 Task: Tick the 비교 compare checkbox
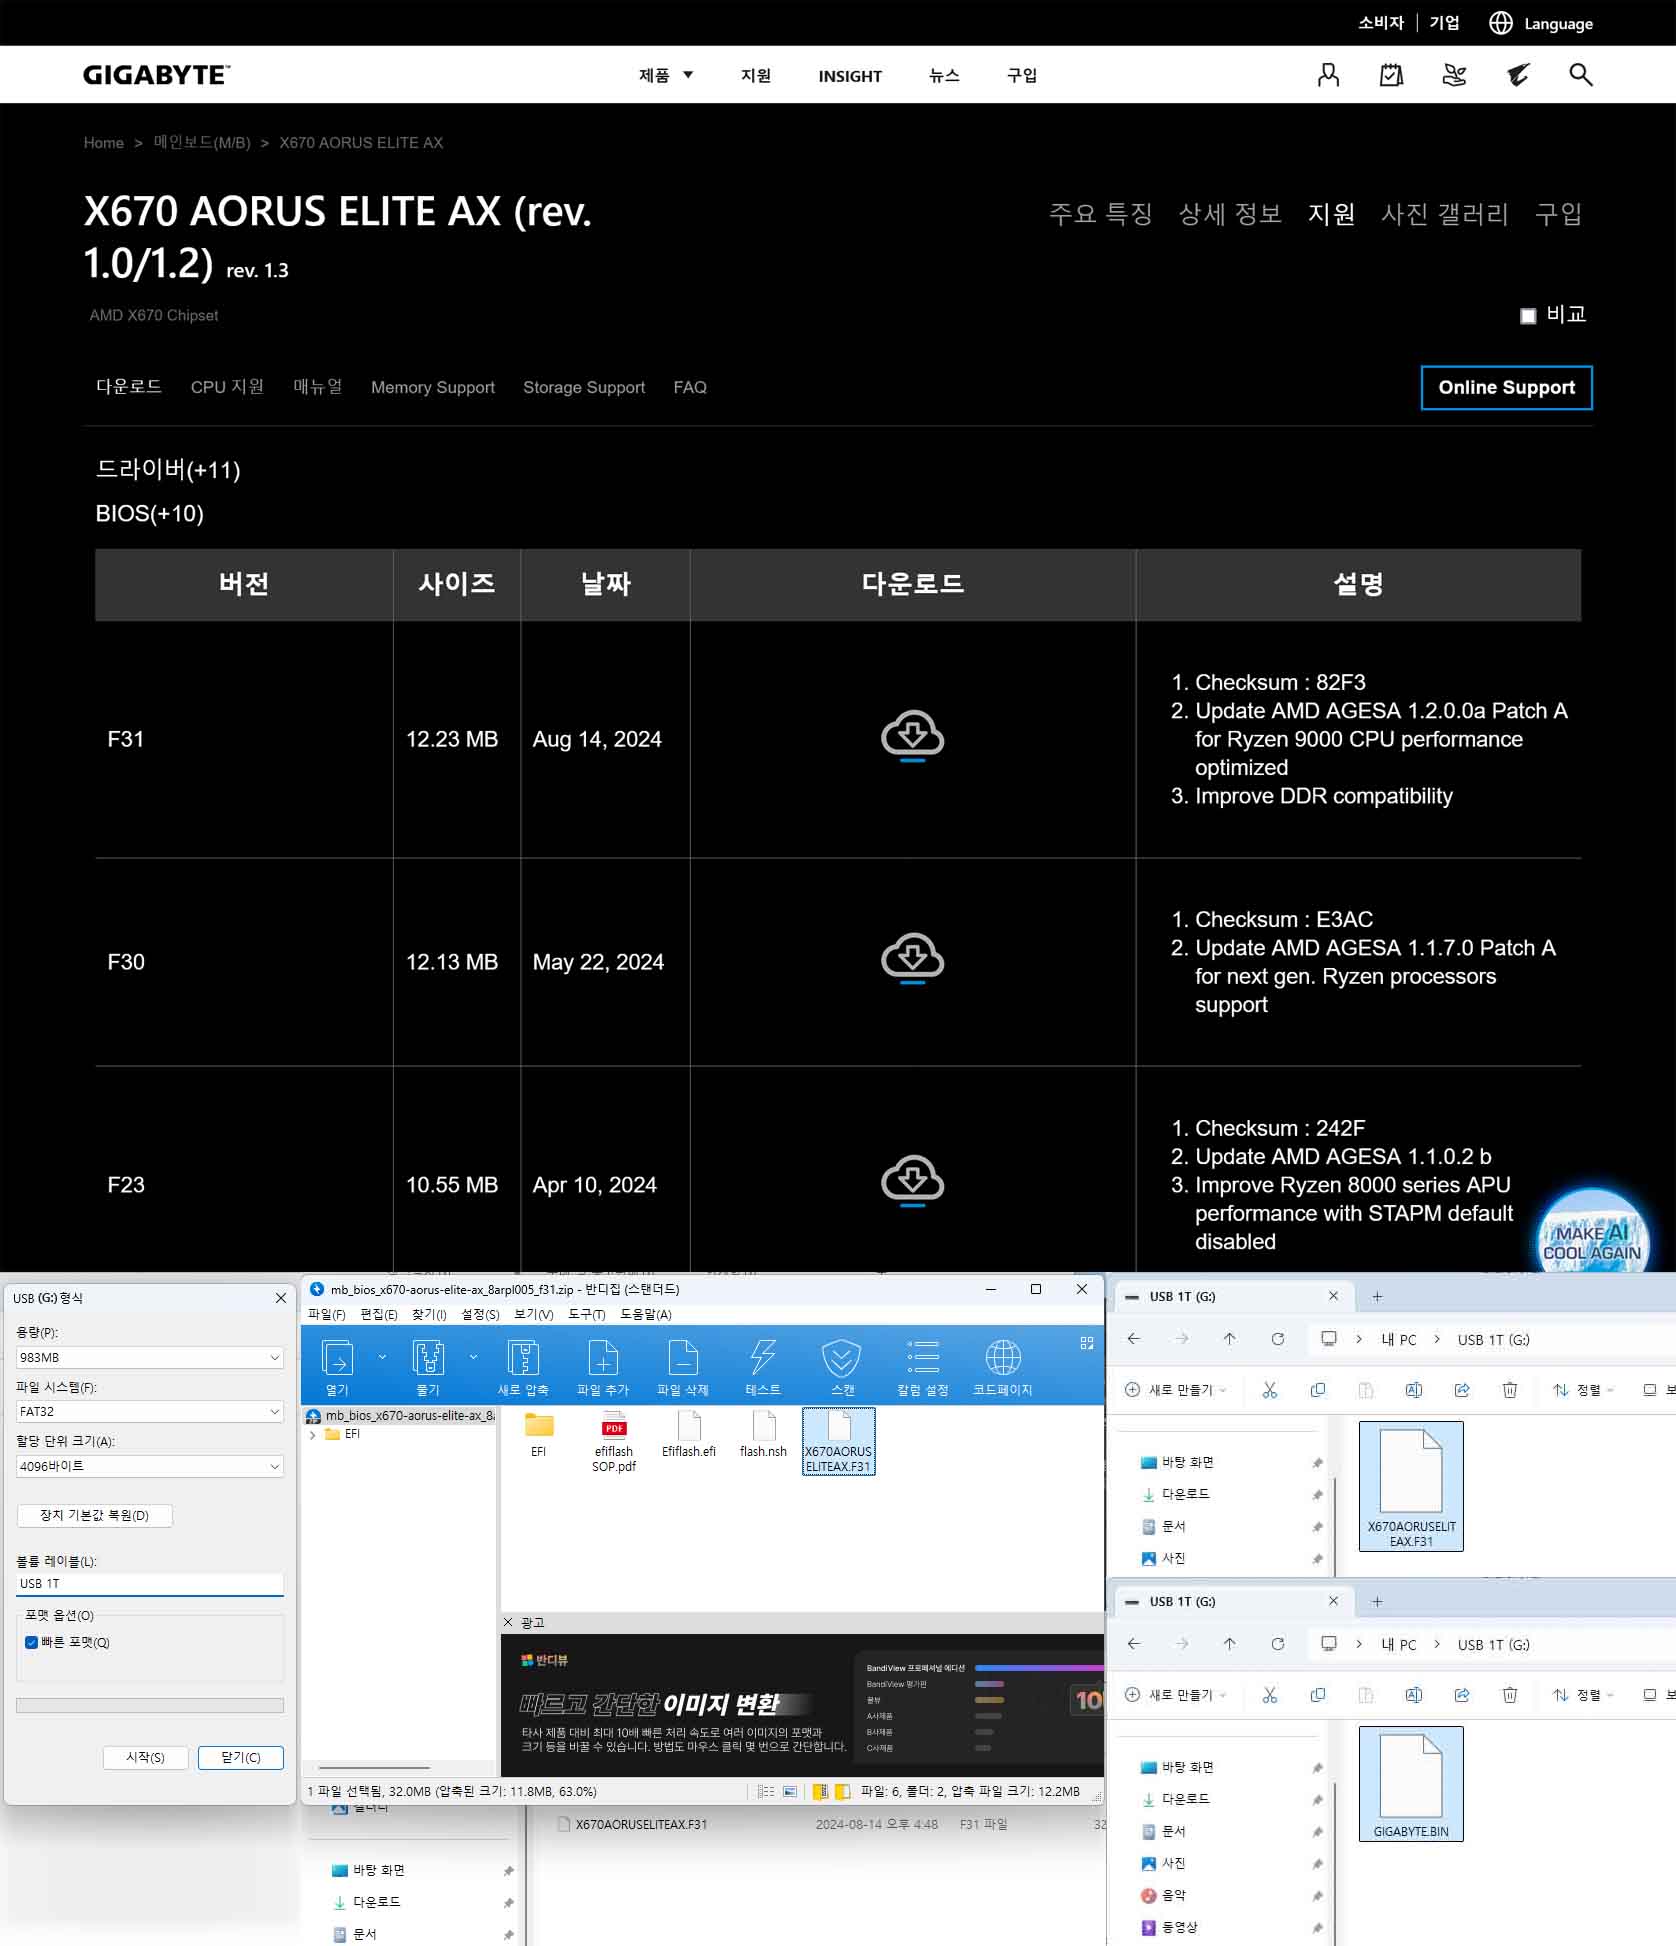click(1528, 316)
